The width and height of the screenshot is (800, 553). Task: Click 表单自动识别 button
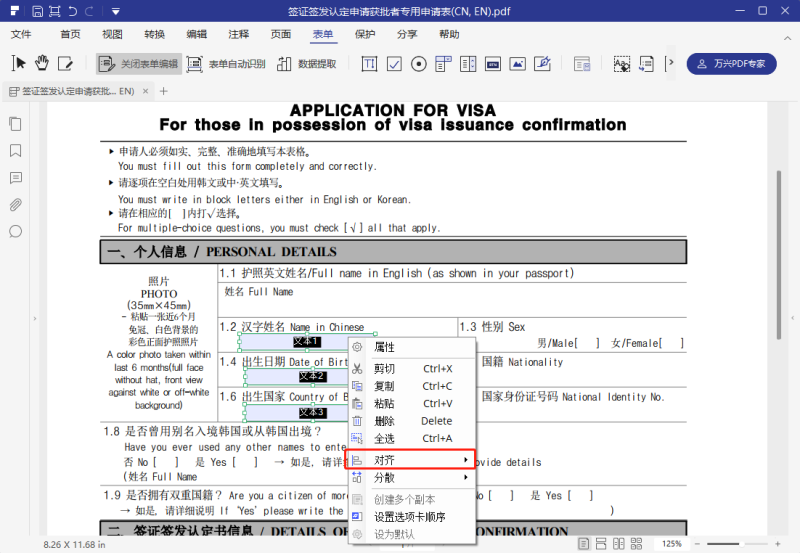tap(226, 64)
